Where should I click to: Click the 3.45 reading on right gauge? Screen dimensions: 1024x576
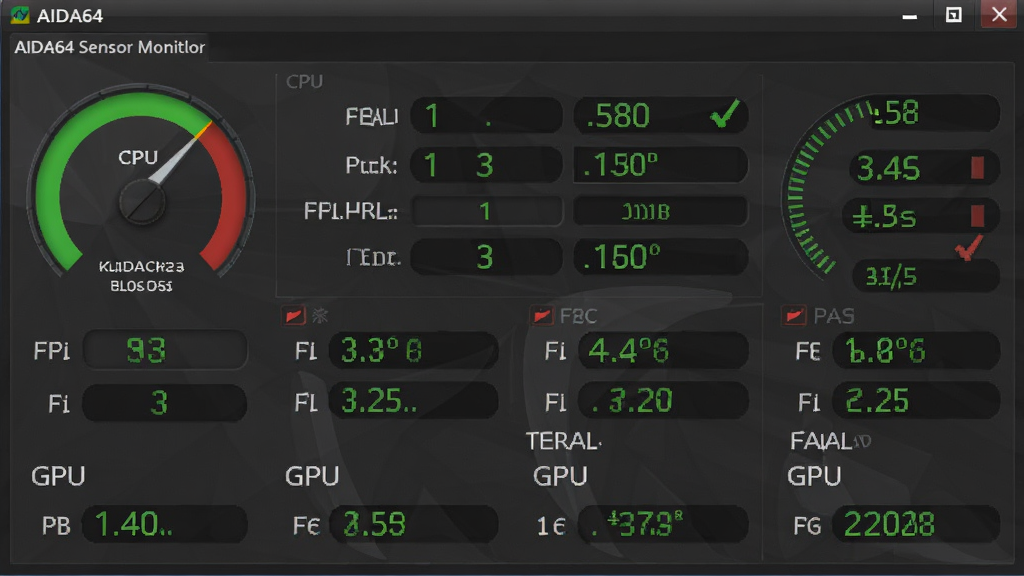click(x=888, y=168)
